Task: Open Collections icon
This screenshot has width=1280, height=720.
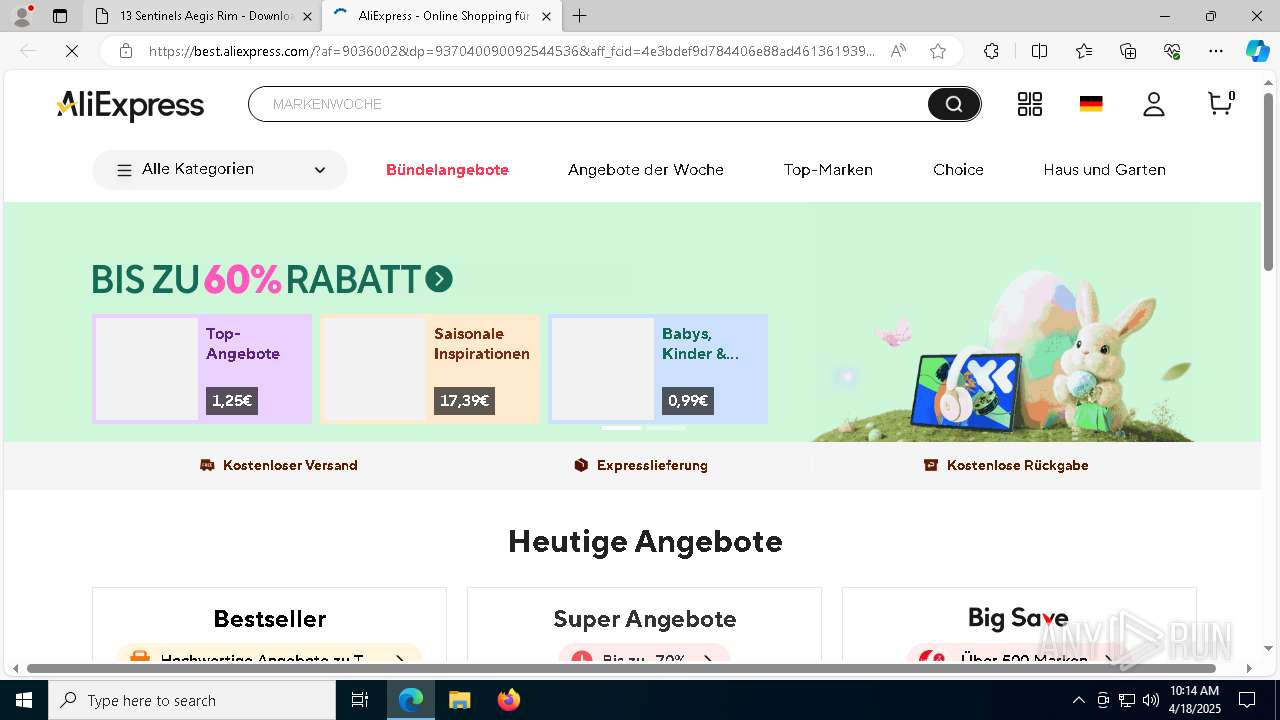Action: 1128,51
